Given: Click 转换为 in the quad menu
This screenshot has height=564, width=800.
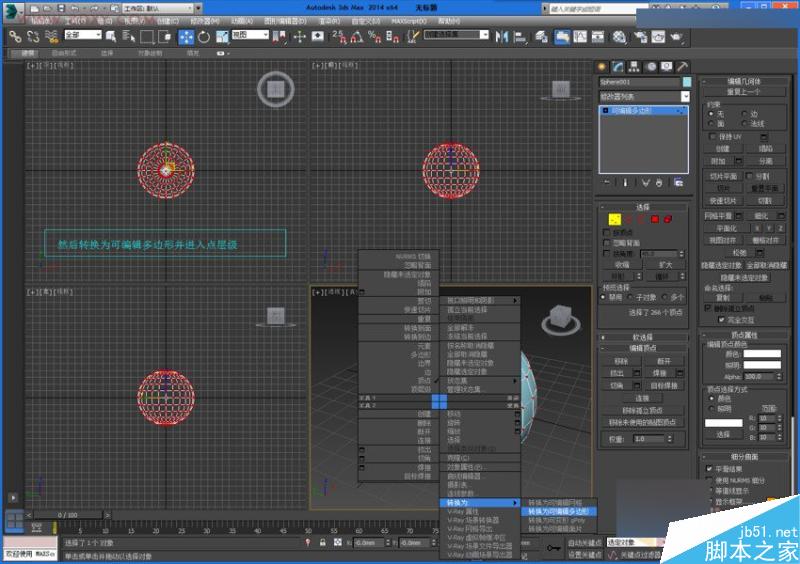Looking at the screenshot, I should click(480, 503).
